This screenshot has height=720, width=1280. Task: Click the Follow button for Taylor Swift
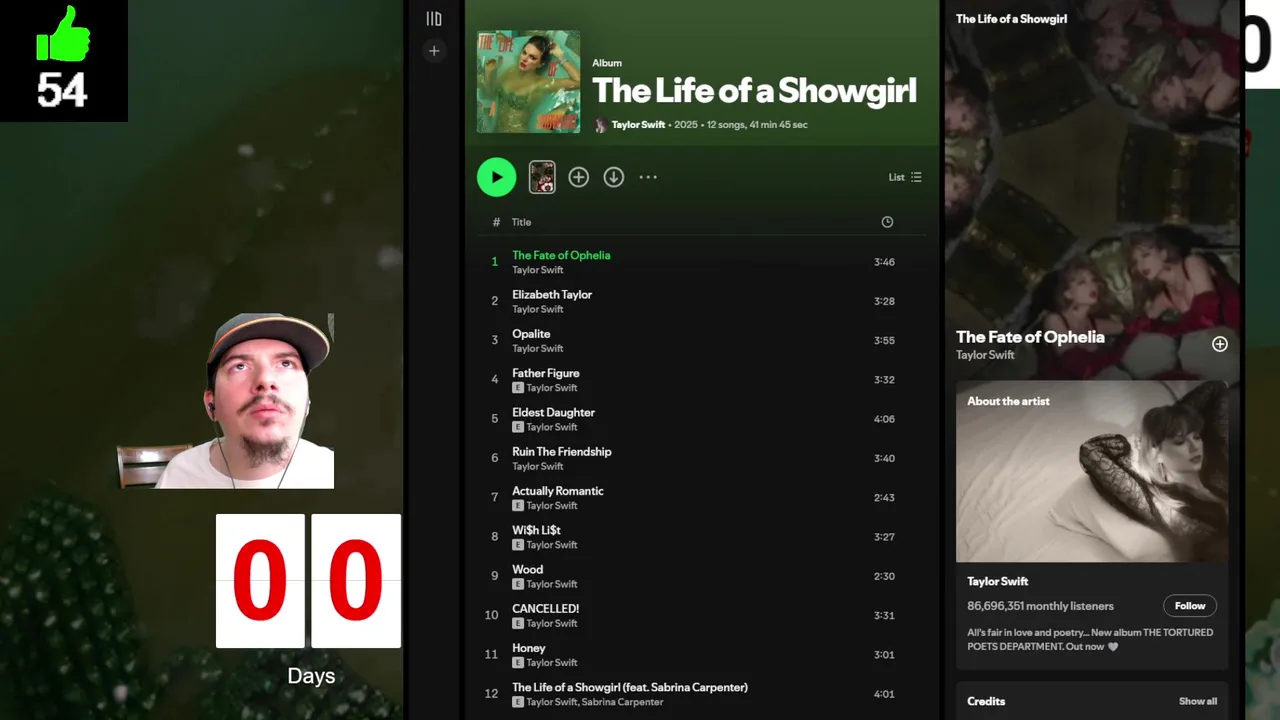[x=1190, y=606]
